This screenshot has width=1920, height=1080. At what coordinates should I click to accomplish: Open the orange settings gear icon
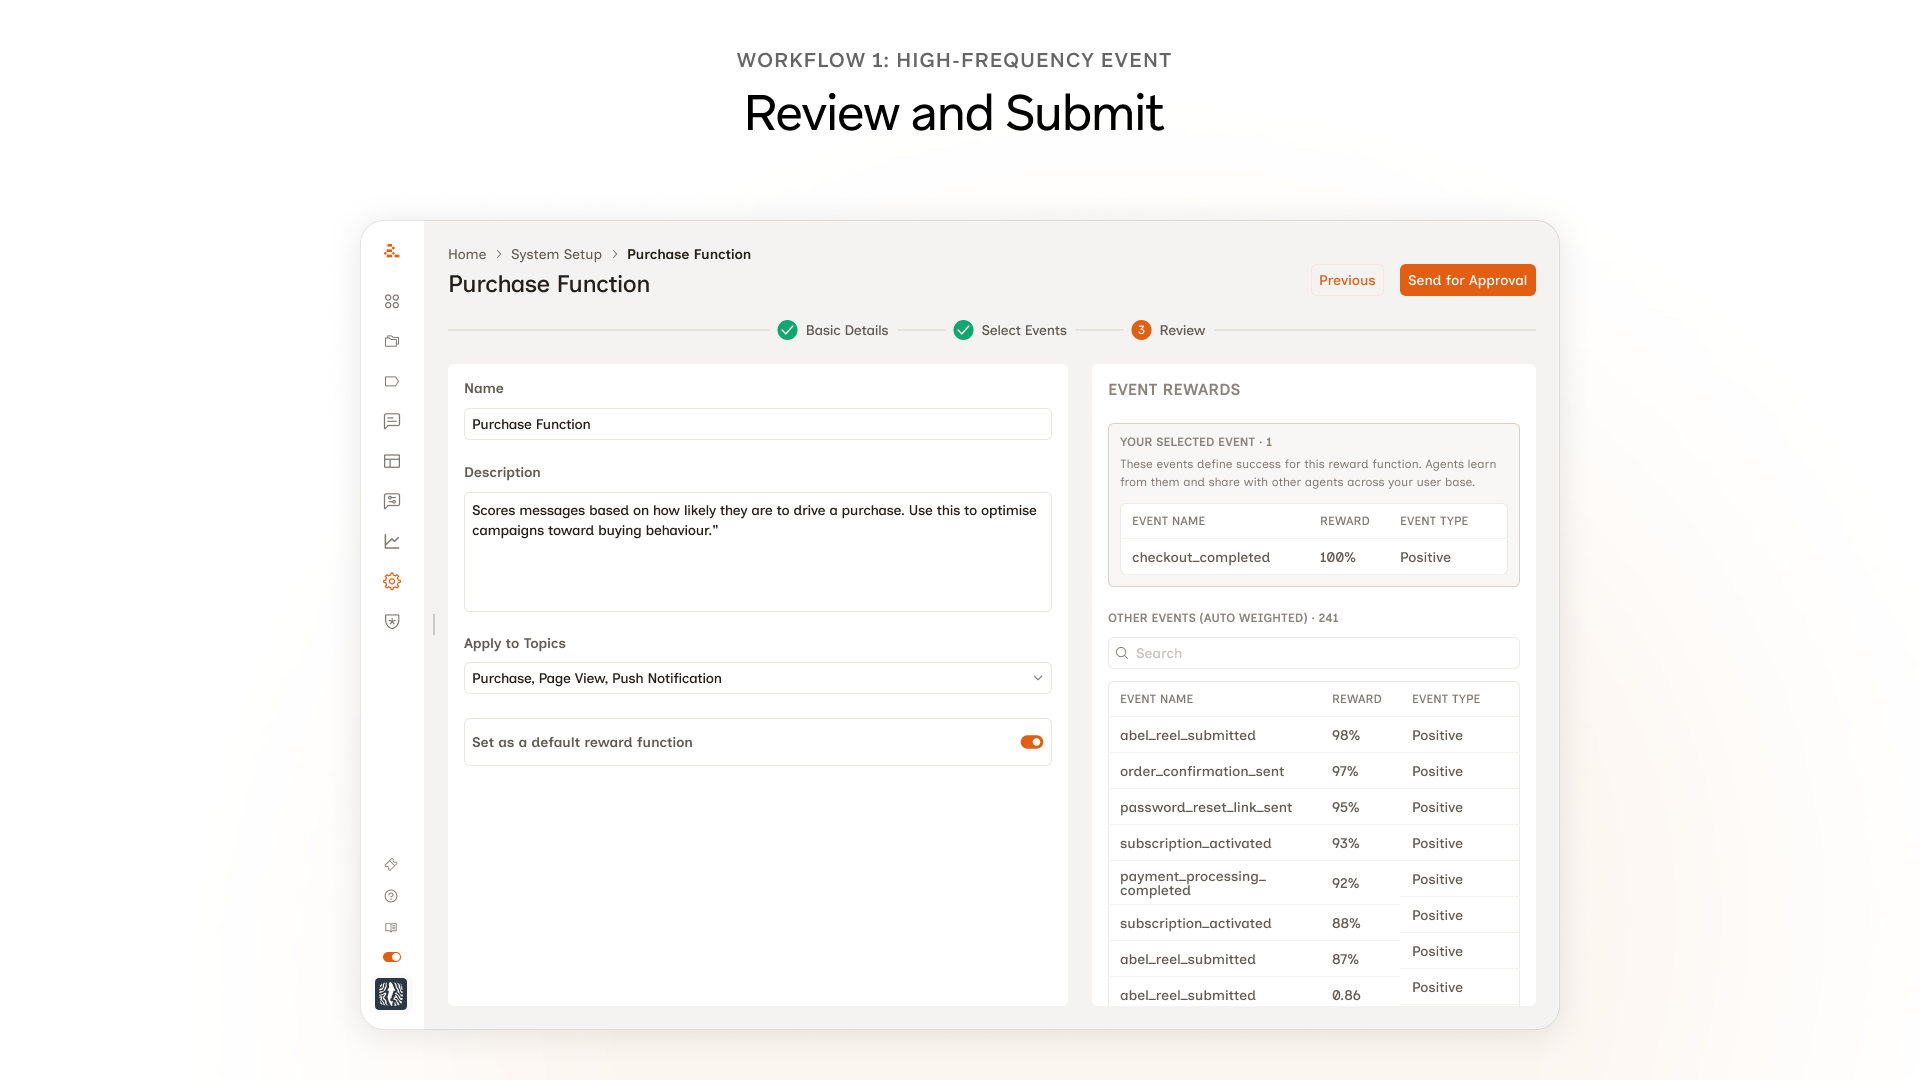tap(392, 581)
